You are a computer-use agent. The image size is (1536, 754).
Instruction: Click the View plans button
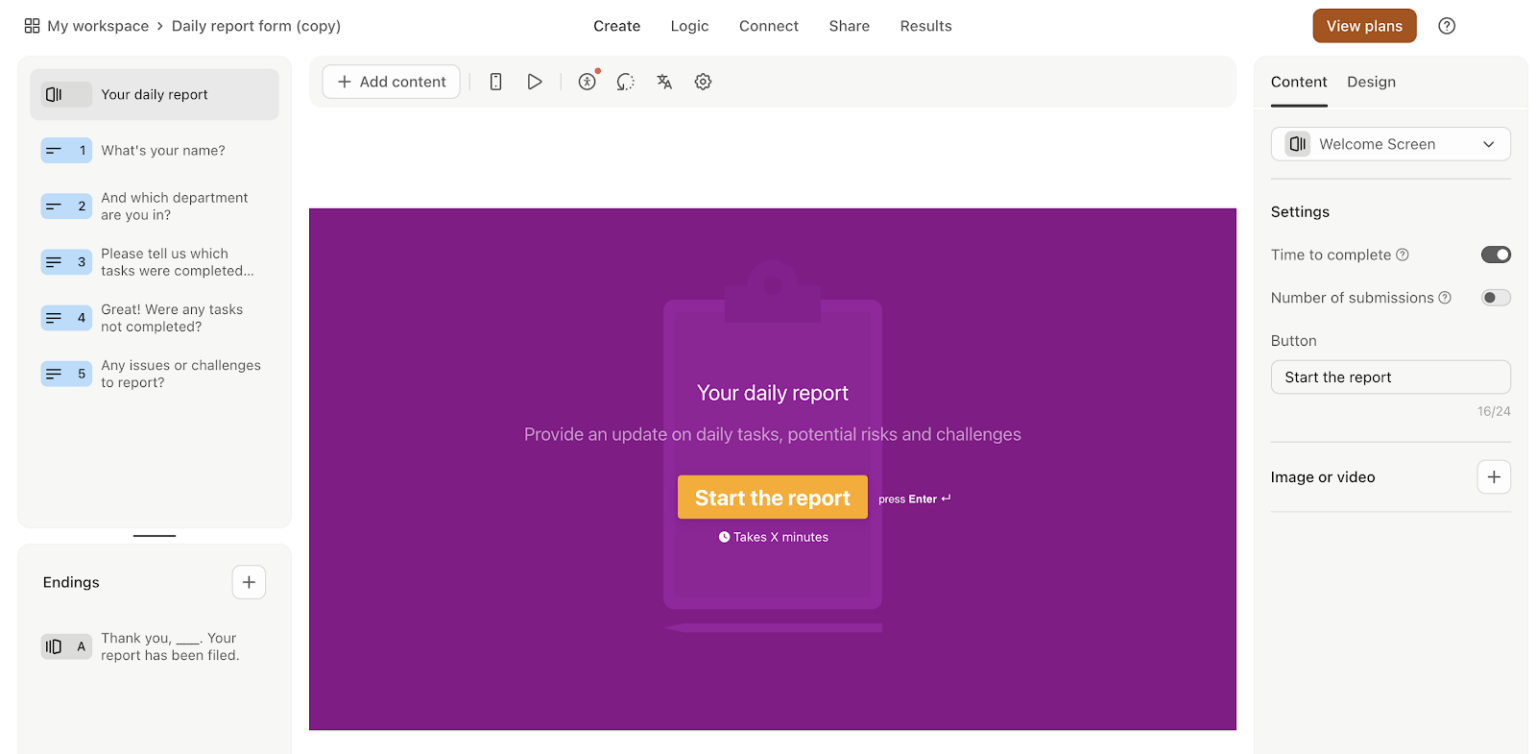tap(1363, 25)
